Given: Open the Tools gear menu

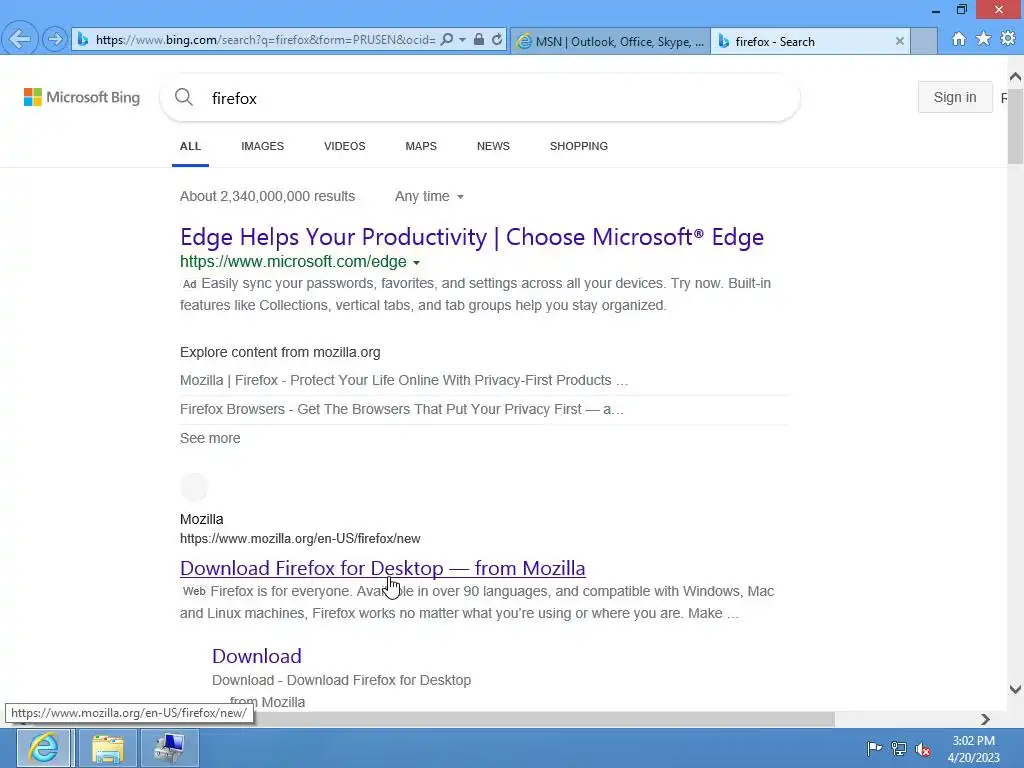Looking at the screenshot, I should coord(1008,39).
